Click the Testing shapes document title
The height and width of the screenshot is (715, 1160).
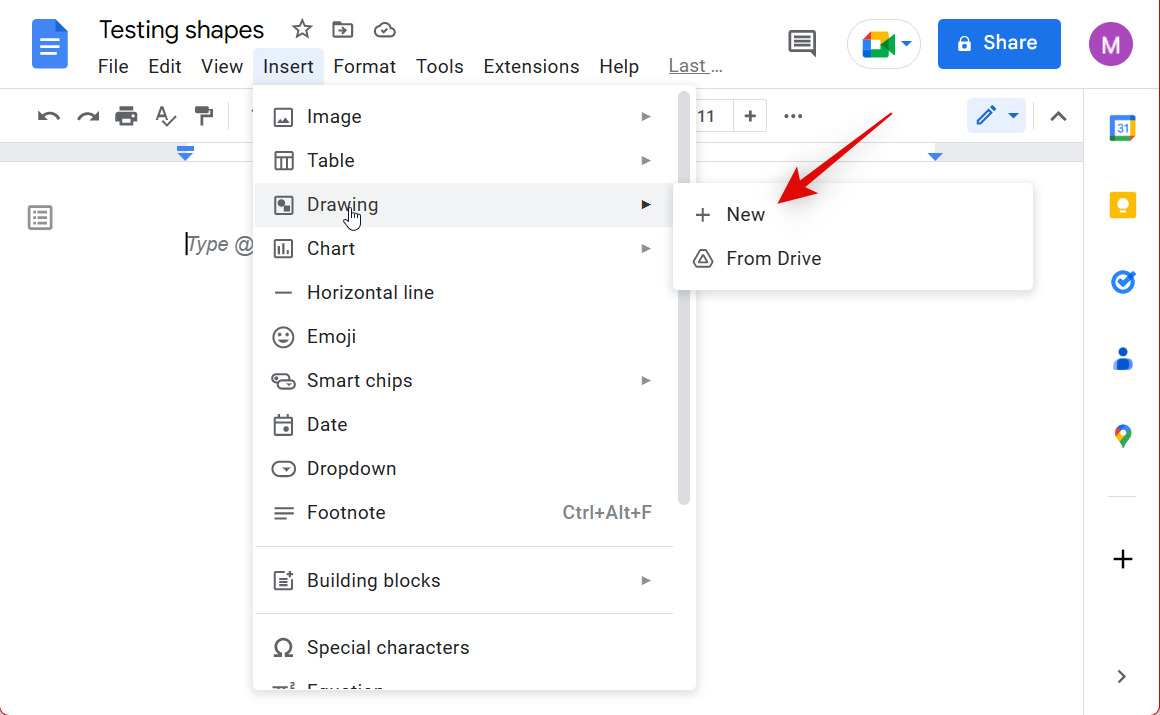click(181, 30)
